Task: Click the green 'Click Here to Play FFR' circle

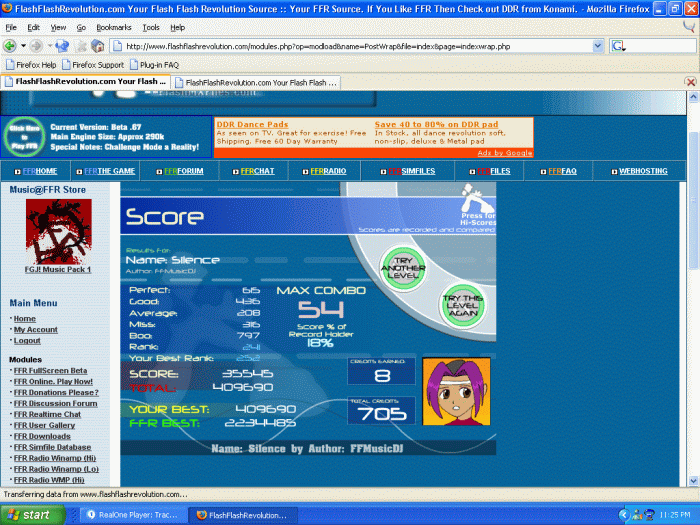Action: pyautogui.click(x=24, y=137)
